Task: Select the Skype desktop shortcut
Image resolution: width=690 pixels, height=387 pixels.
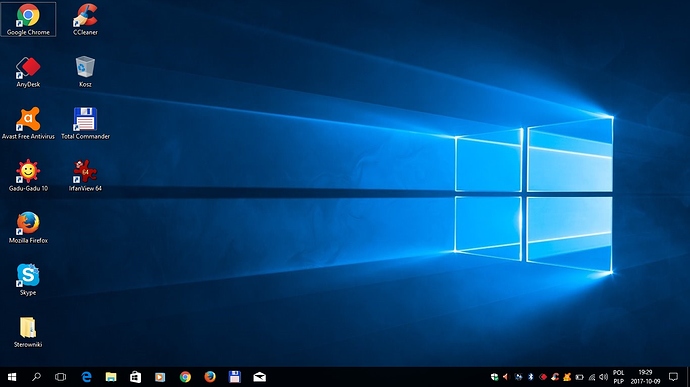Action: [28, 280]
